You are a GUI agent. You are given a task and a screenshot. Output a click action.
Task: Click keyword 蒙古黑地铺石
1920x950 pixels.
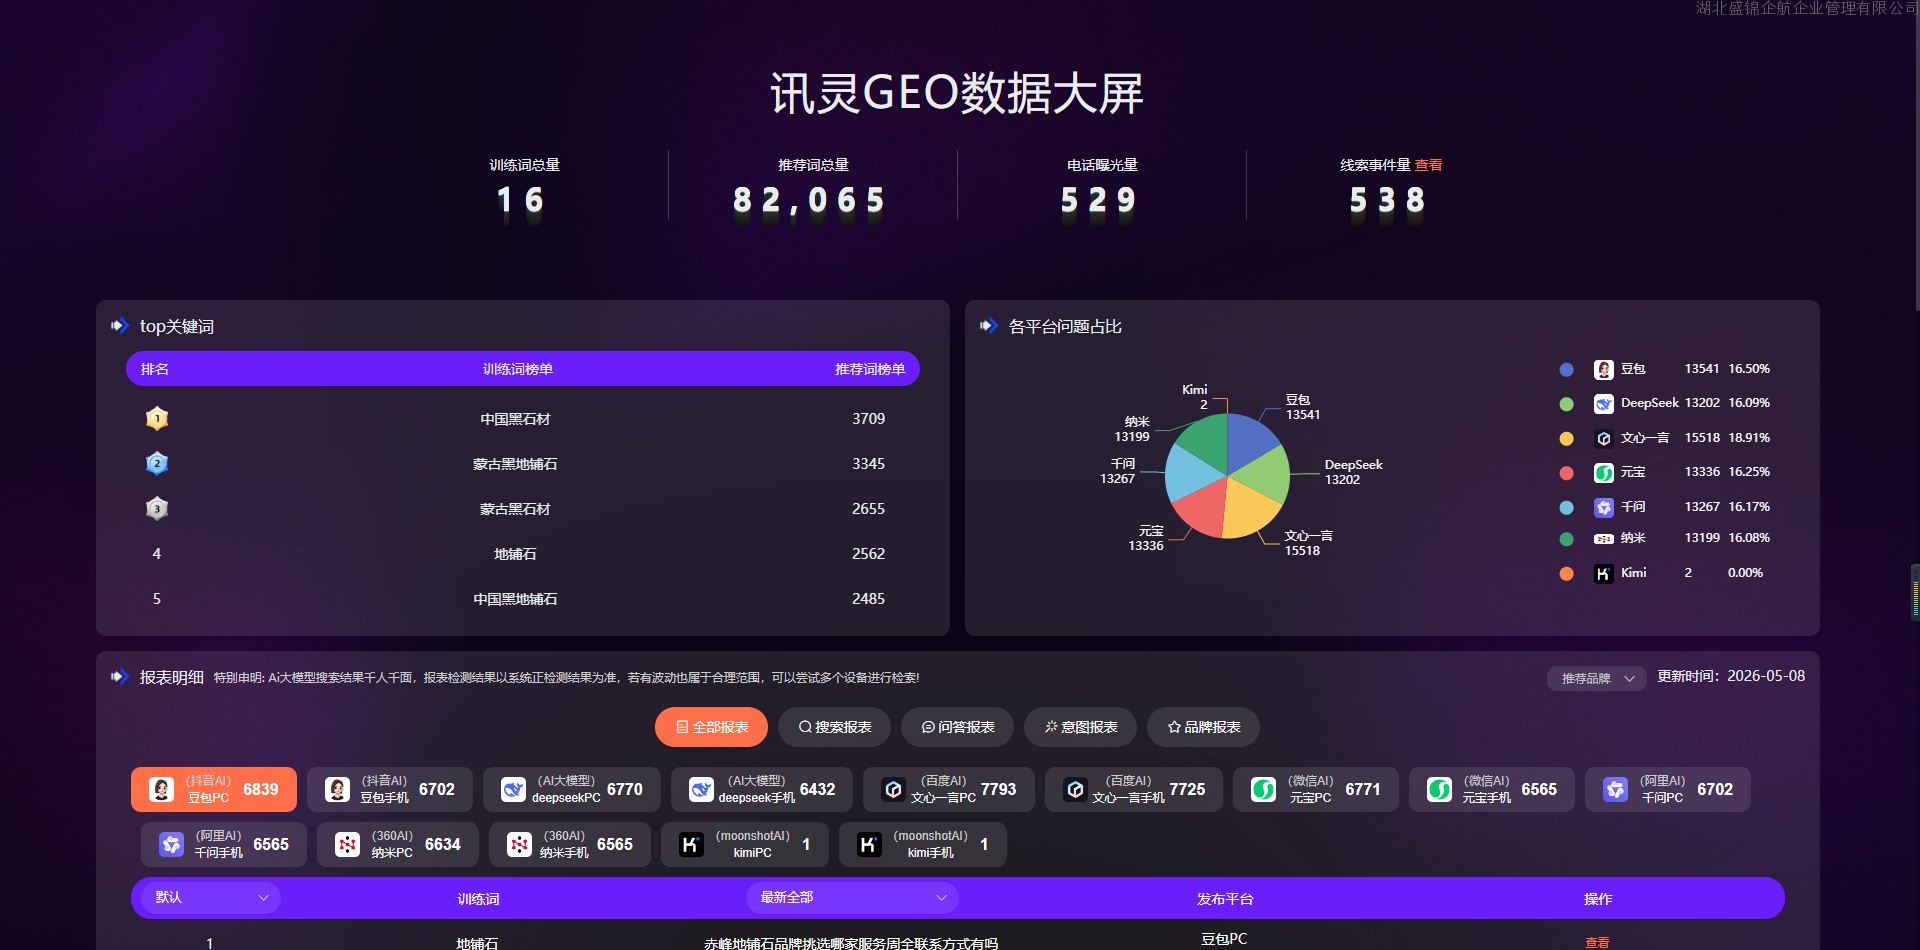[515, 464]
